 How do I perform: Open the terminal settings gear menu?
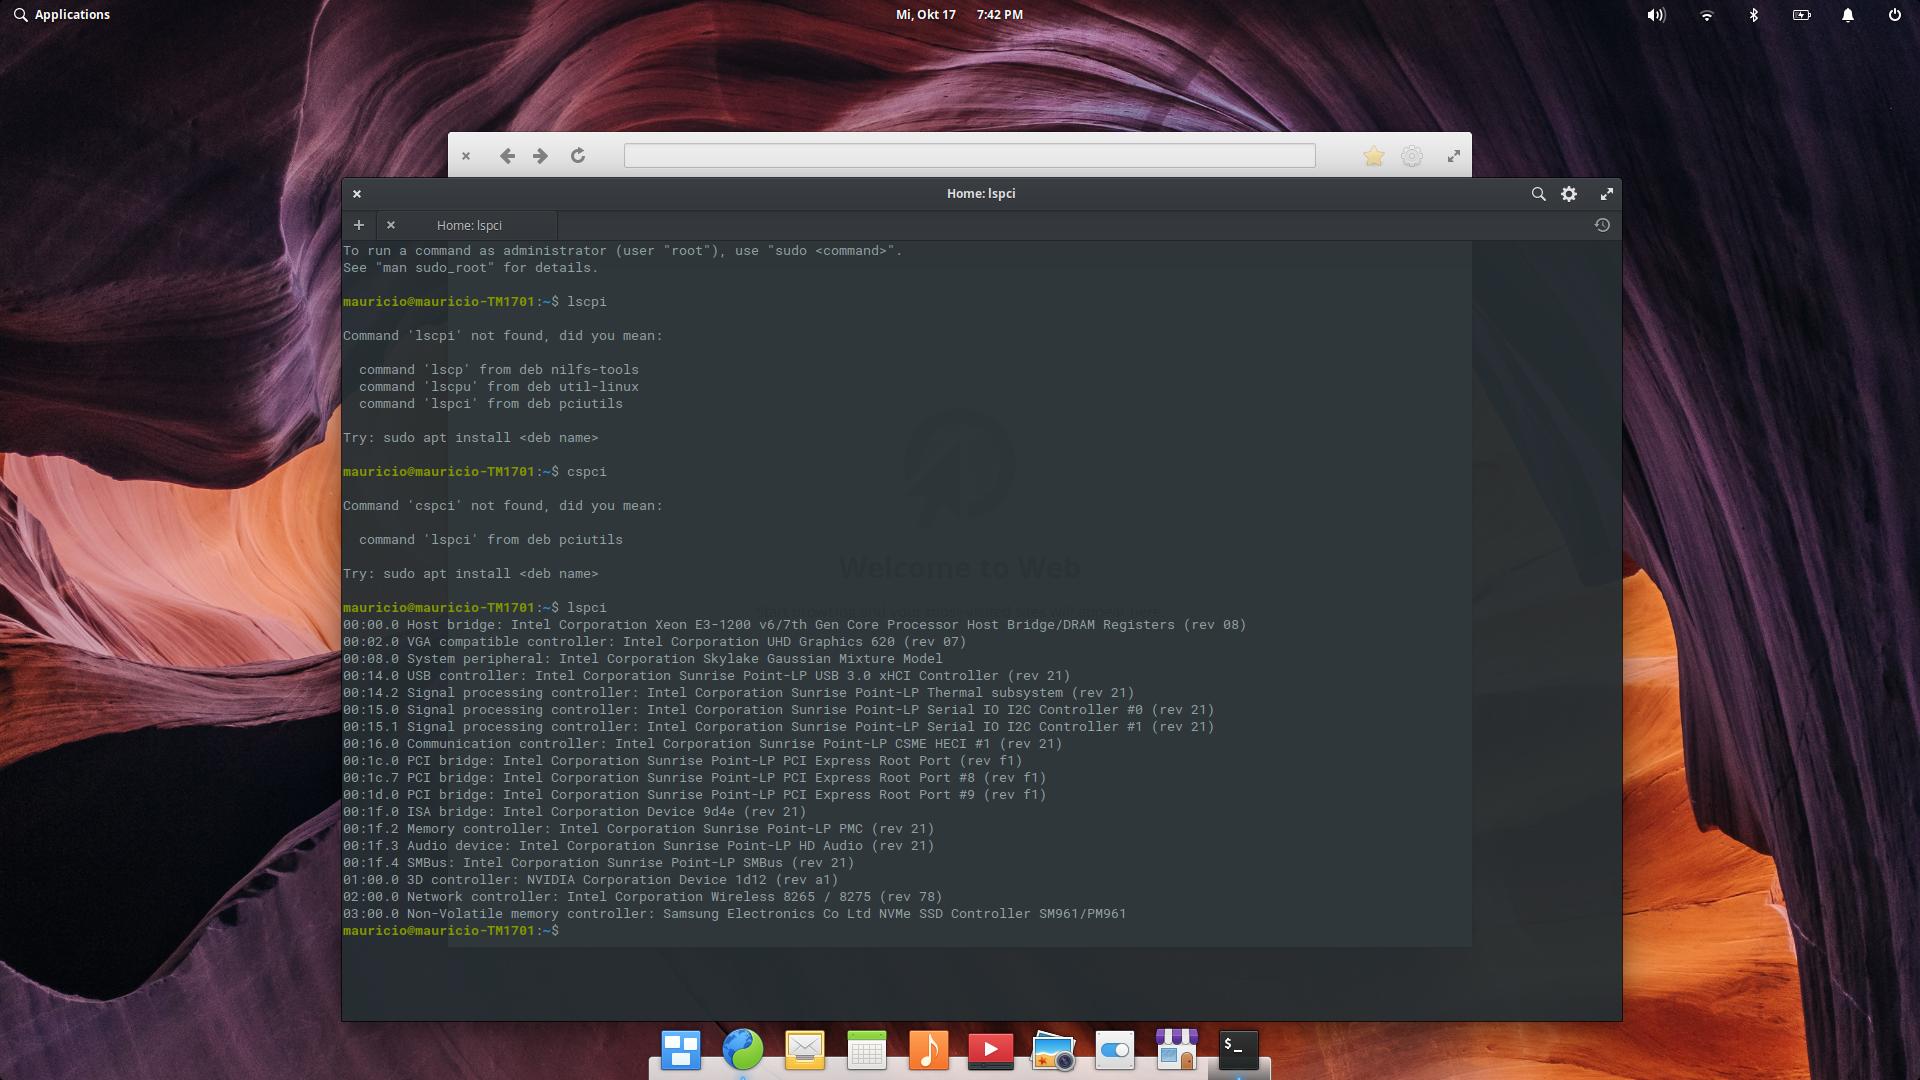(x=1569, y=194)
